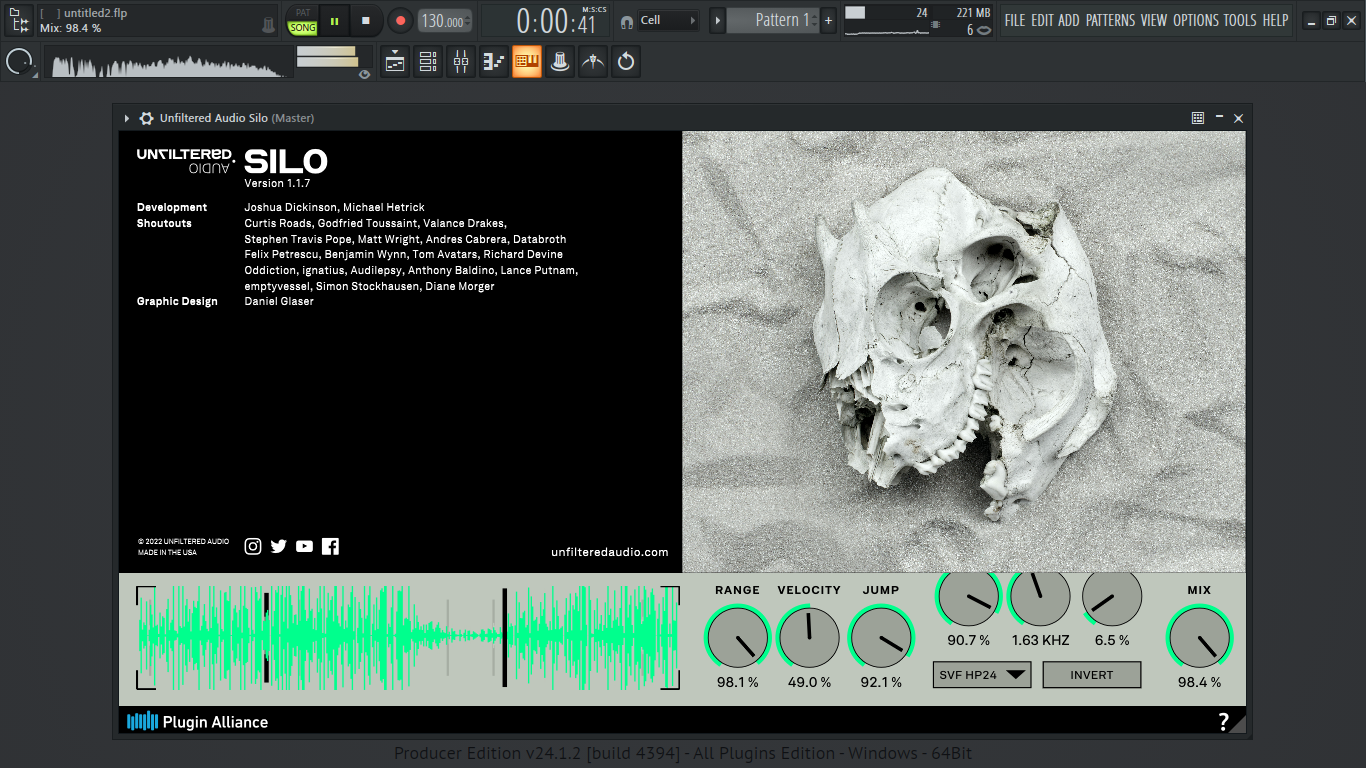Open the EDIT menu
Screen dimensions: 1366x768
(x=1042, y=20)
